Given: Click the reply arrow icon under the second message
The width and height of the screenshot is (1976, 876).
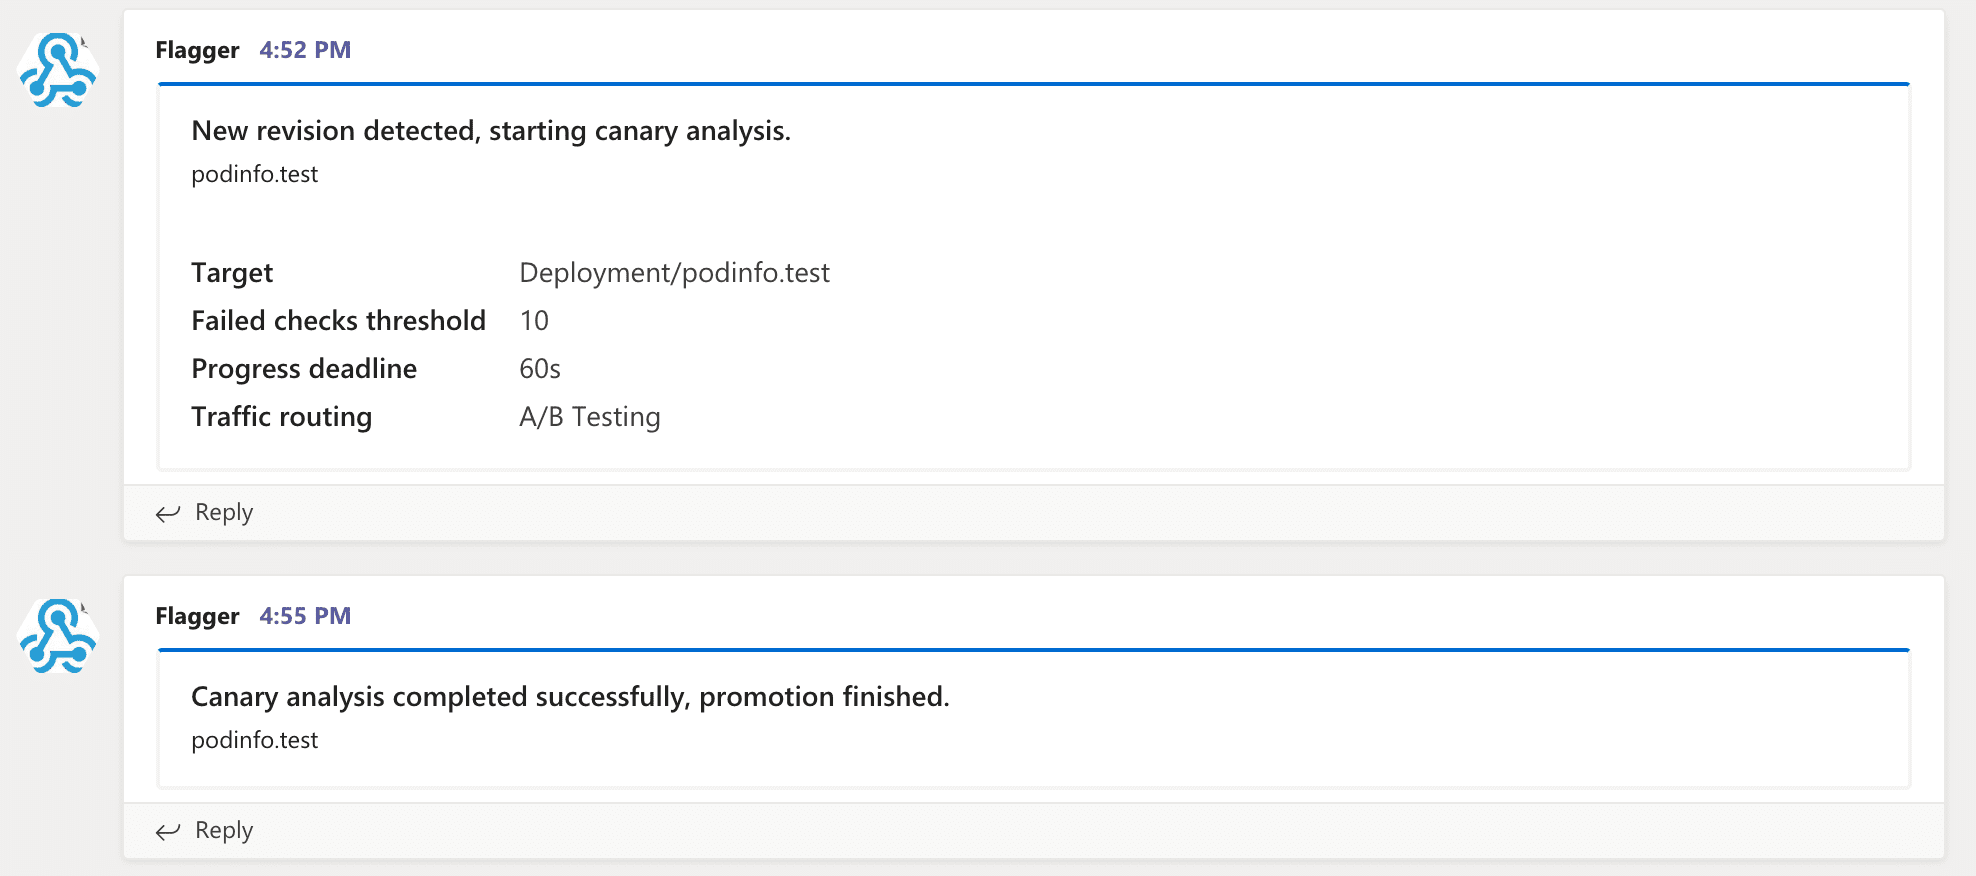Looking at the screenshot, I should pyautogui.click(x=167, y=831).
